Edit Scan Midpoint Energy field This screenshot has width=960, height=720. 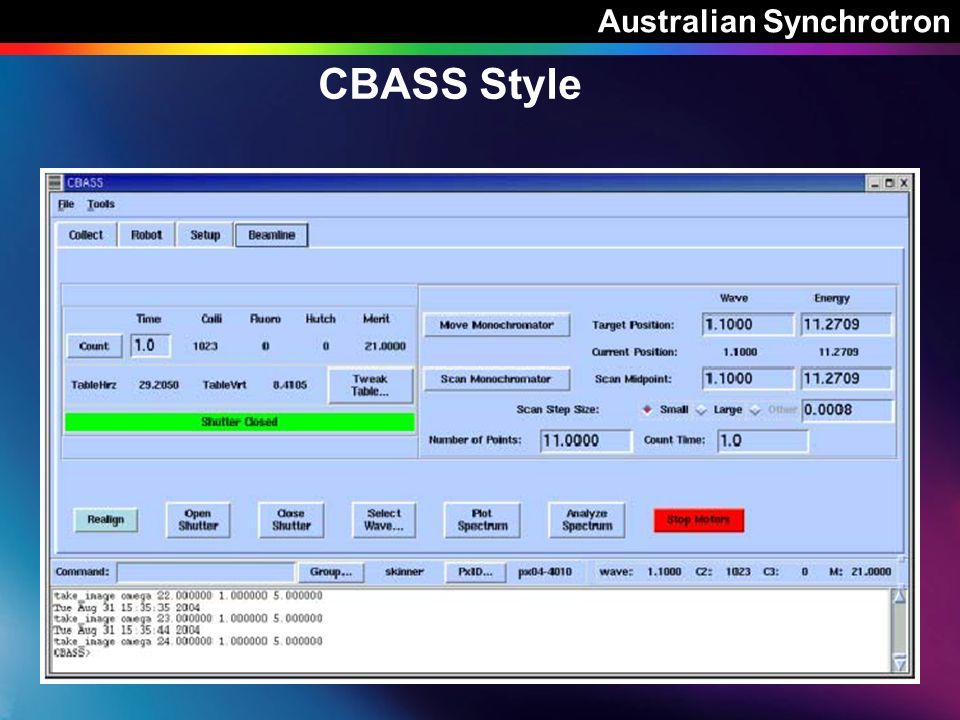pos(846,378)
